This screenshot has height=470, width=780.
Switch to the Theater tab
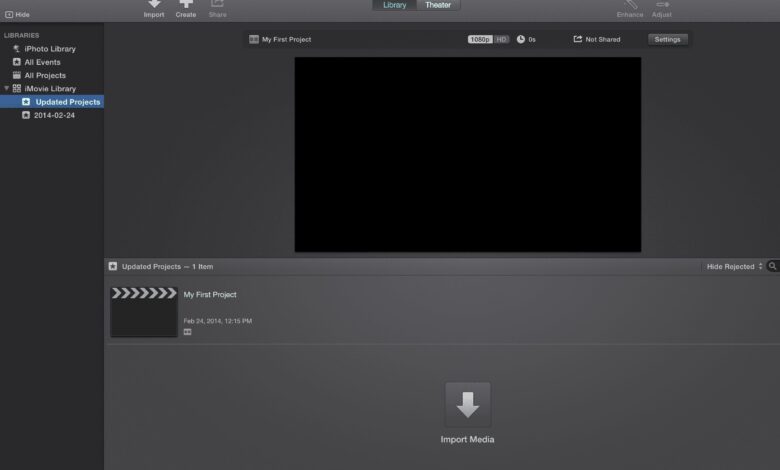click(438, 5)
